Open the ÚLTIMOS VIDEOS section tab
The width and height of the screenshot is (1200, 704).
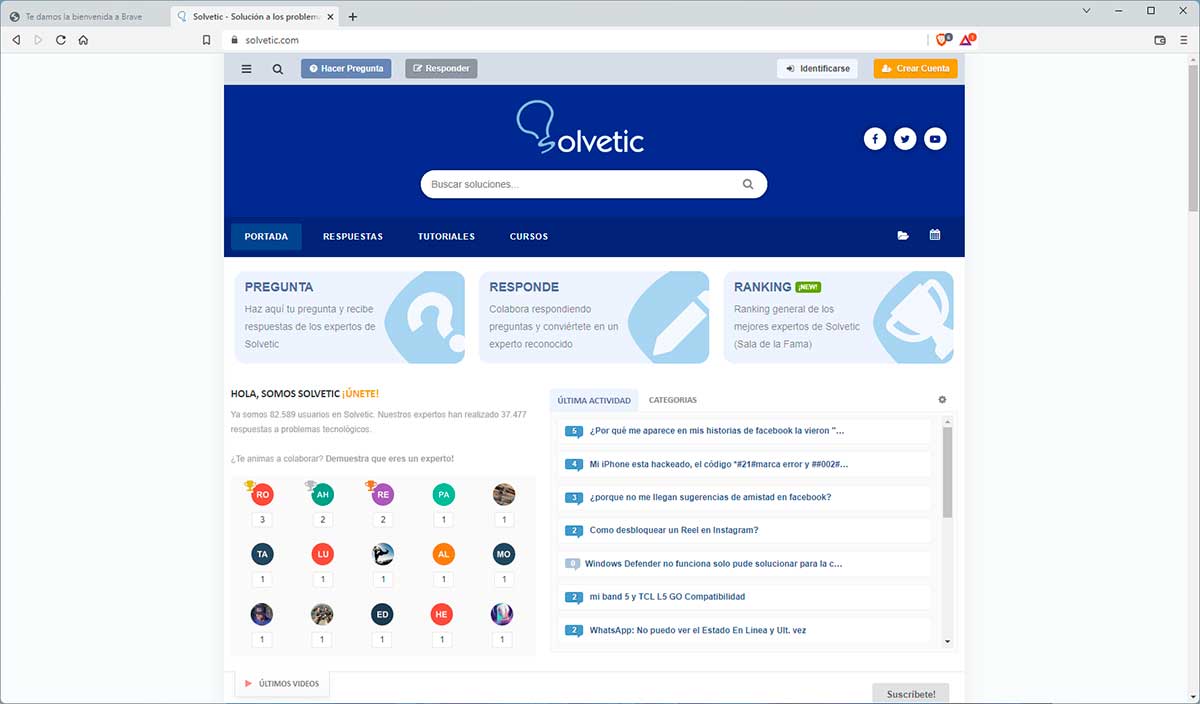(282, 684)
